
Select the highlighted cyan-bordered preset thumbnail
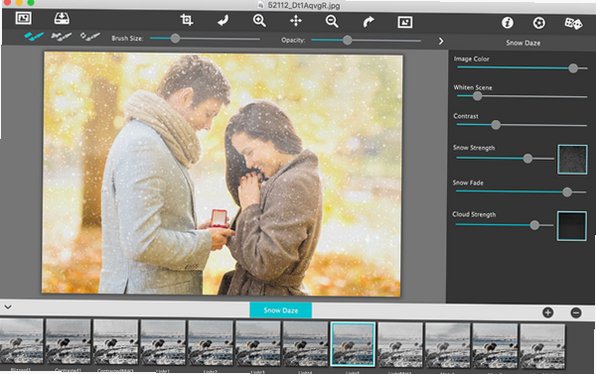tap(353, 344)
